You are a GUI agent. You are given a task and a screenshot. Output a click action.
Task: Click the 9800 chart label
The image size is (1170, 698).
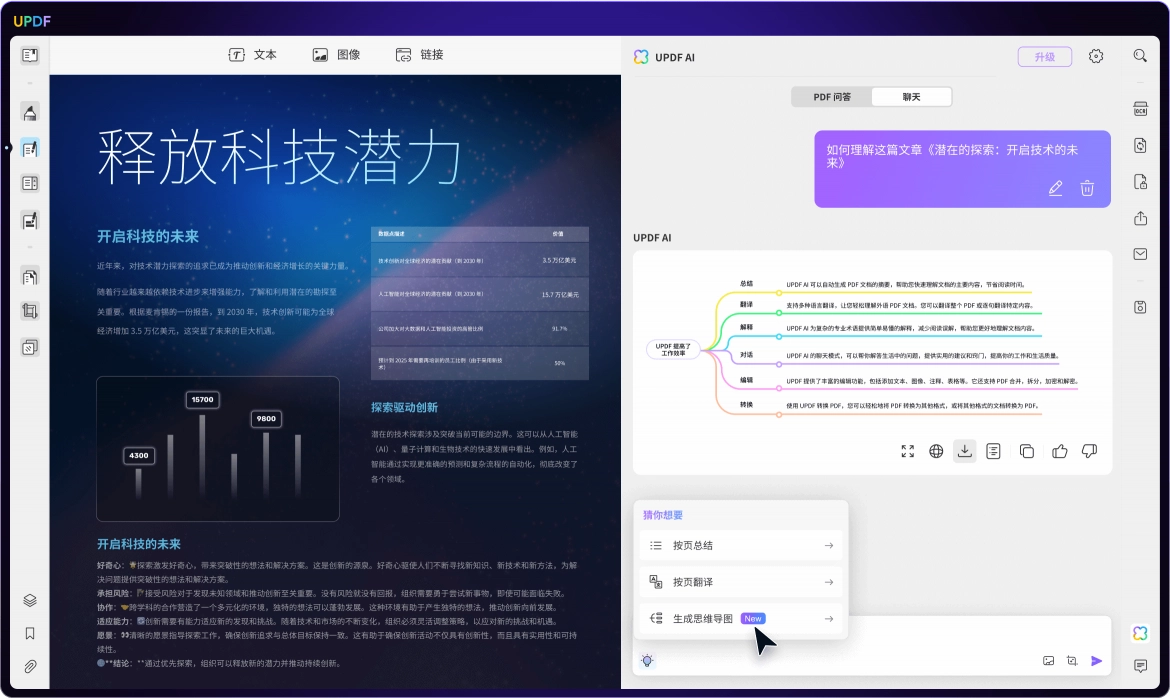(266, 419)
